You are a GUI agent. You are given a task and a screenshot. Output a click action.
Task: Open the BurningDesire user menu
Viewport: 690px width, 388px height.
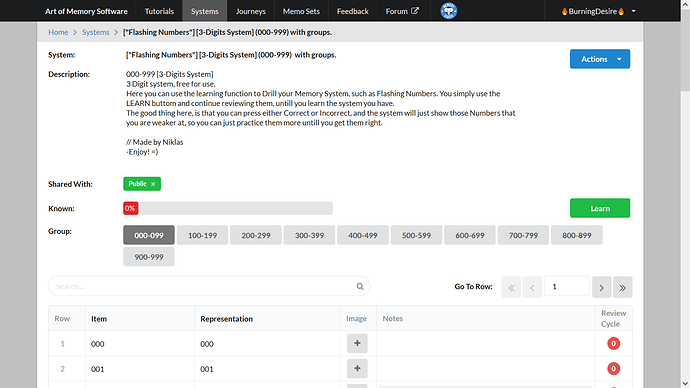[598, 11]
